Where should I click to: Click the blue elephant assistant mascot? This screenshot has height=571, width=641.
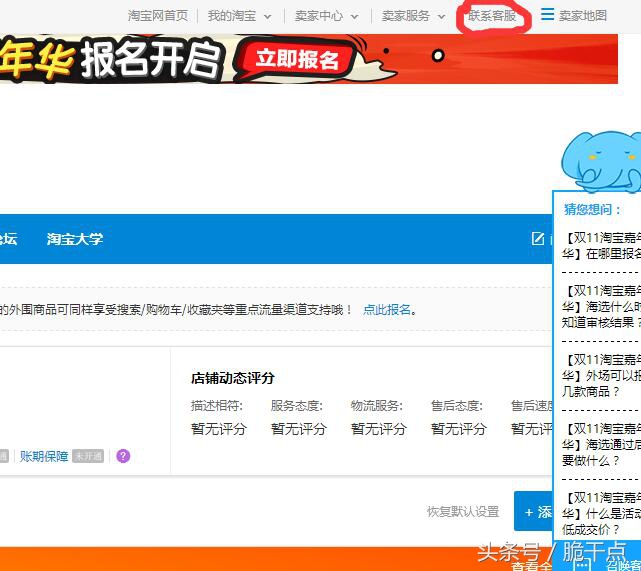pyautogui.click(x=601, y=161)
